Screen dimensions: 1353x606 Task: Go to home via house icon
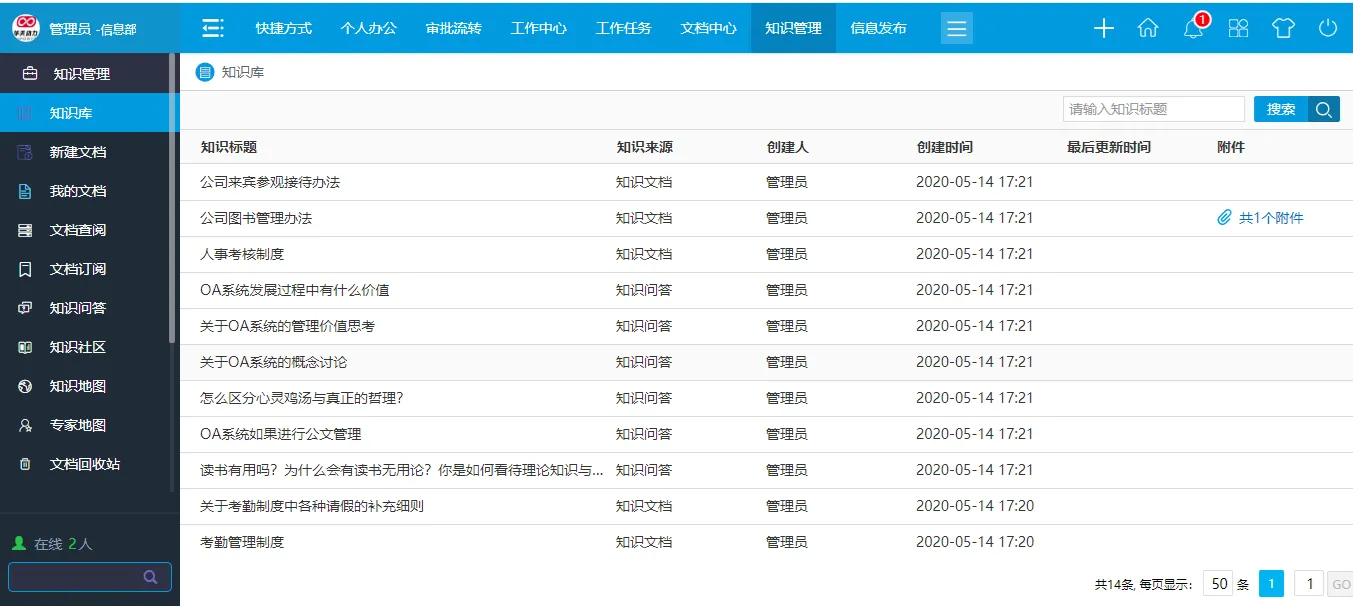pyautogui.click(x=1148, y=28)
